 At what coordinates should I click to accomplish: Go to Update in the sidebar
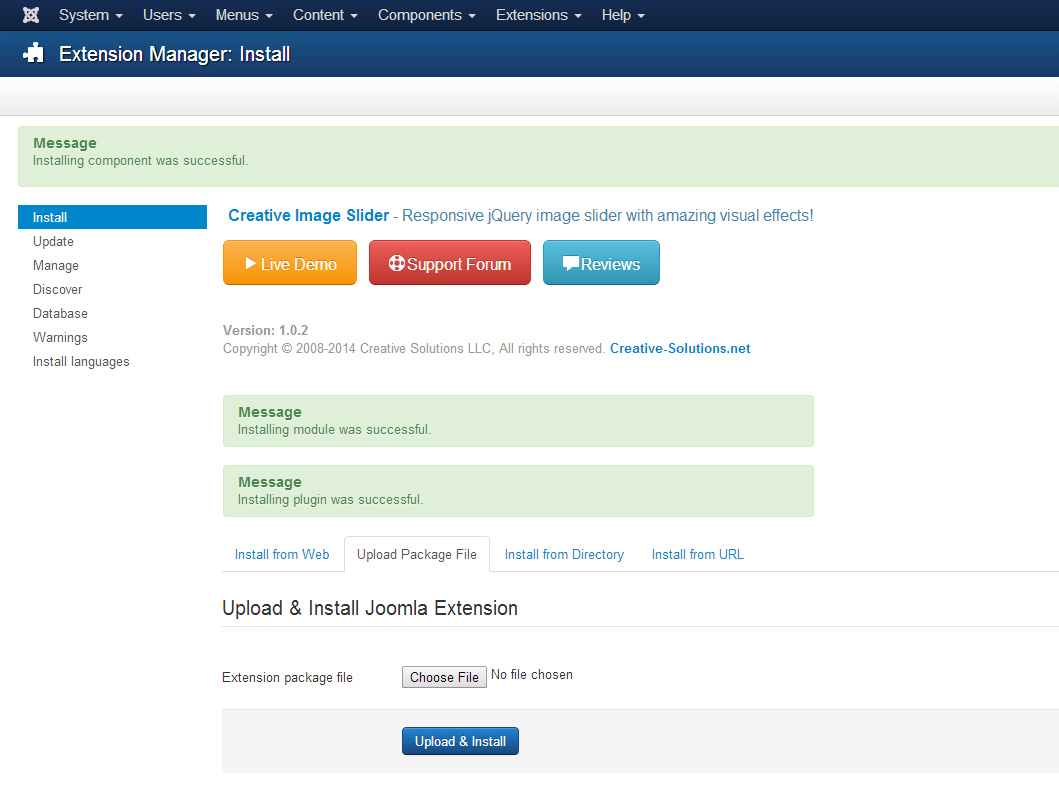point(53,241)
